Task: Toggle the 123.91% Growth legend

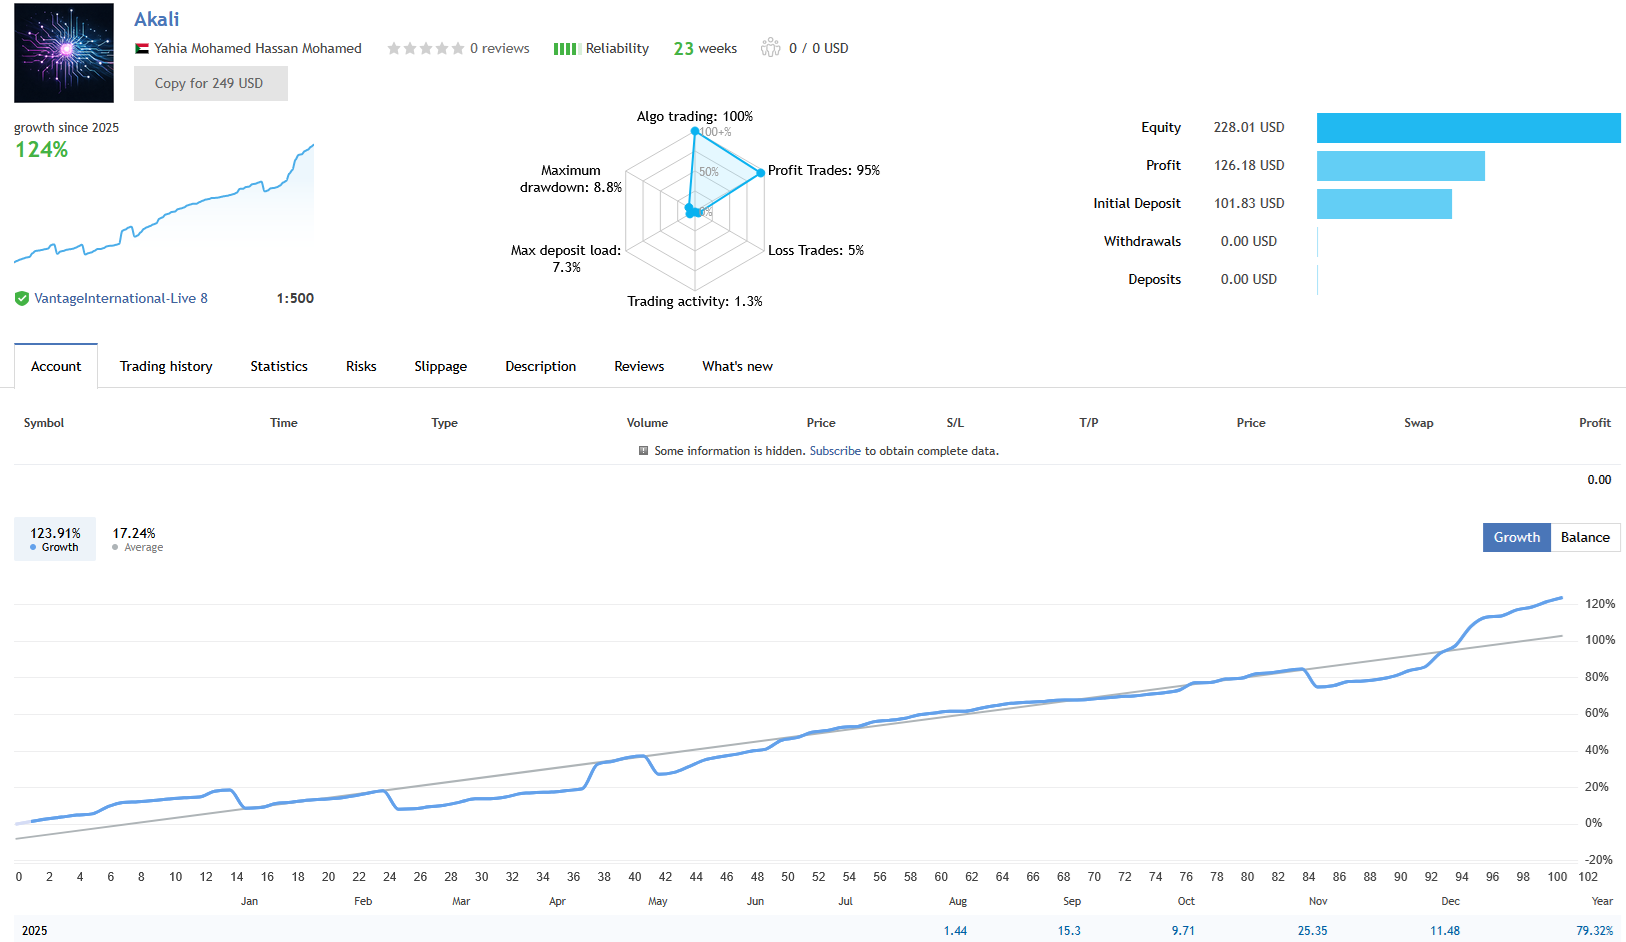Action: tap(54, 538)
